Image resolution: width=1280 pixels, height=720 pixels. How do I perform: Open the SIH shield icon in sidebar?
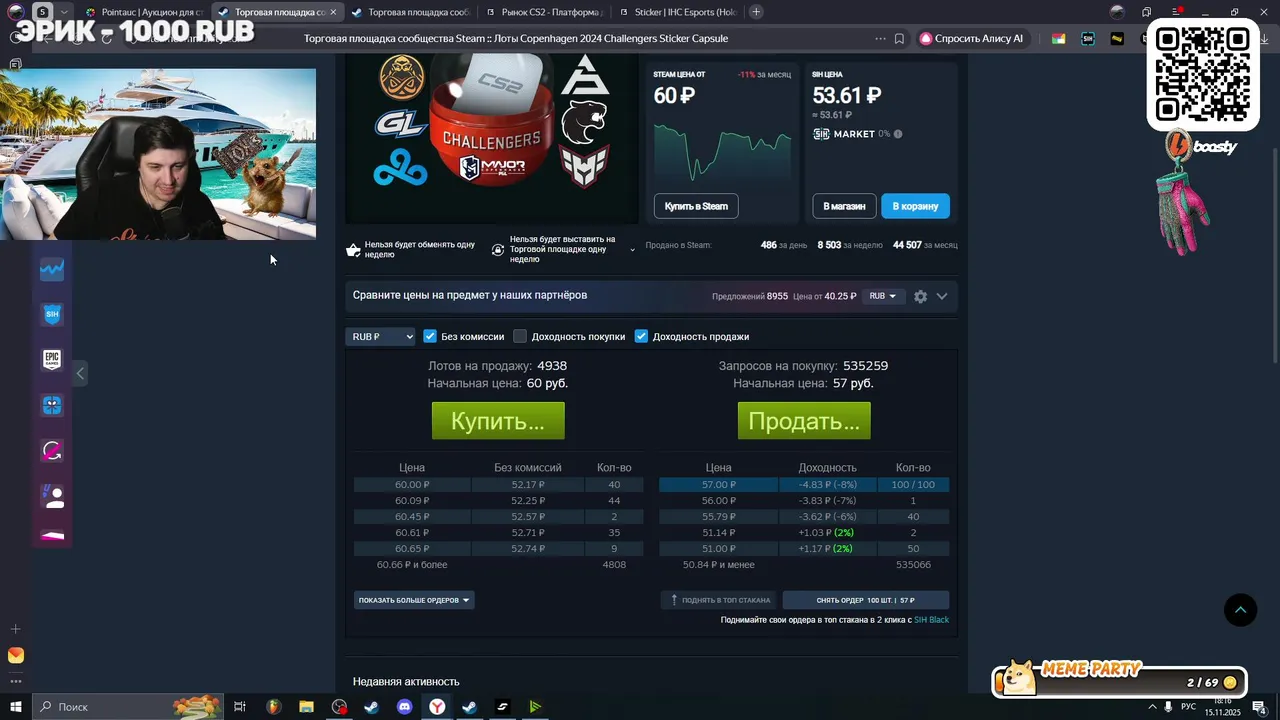click(x=52, y=314)
